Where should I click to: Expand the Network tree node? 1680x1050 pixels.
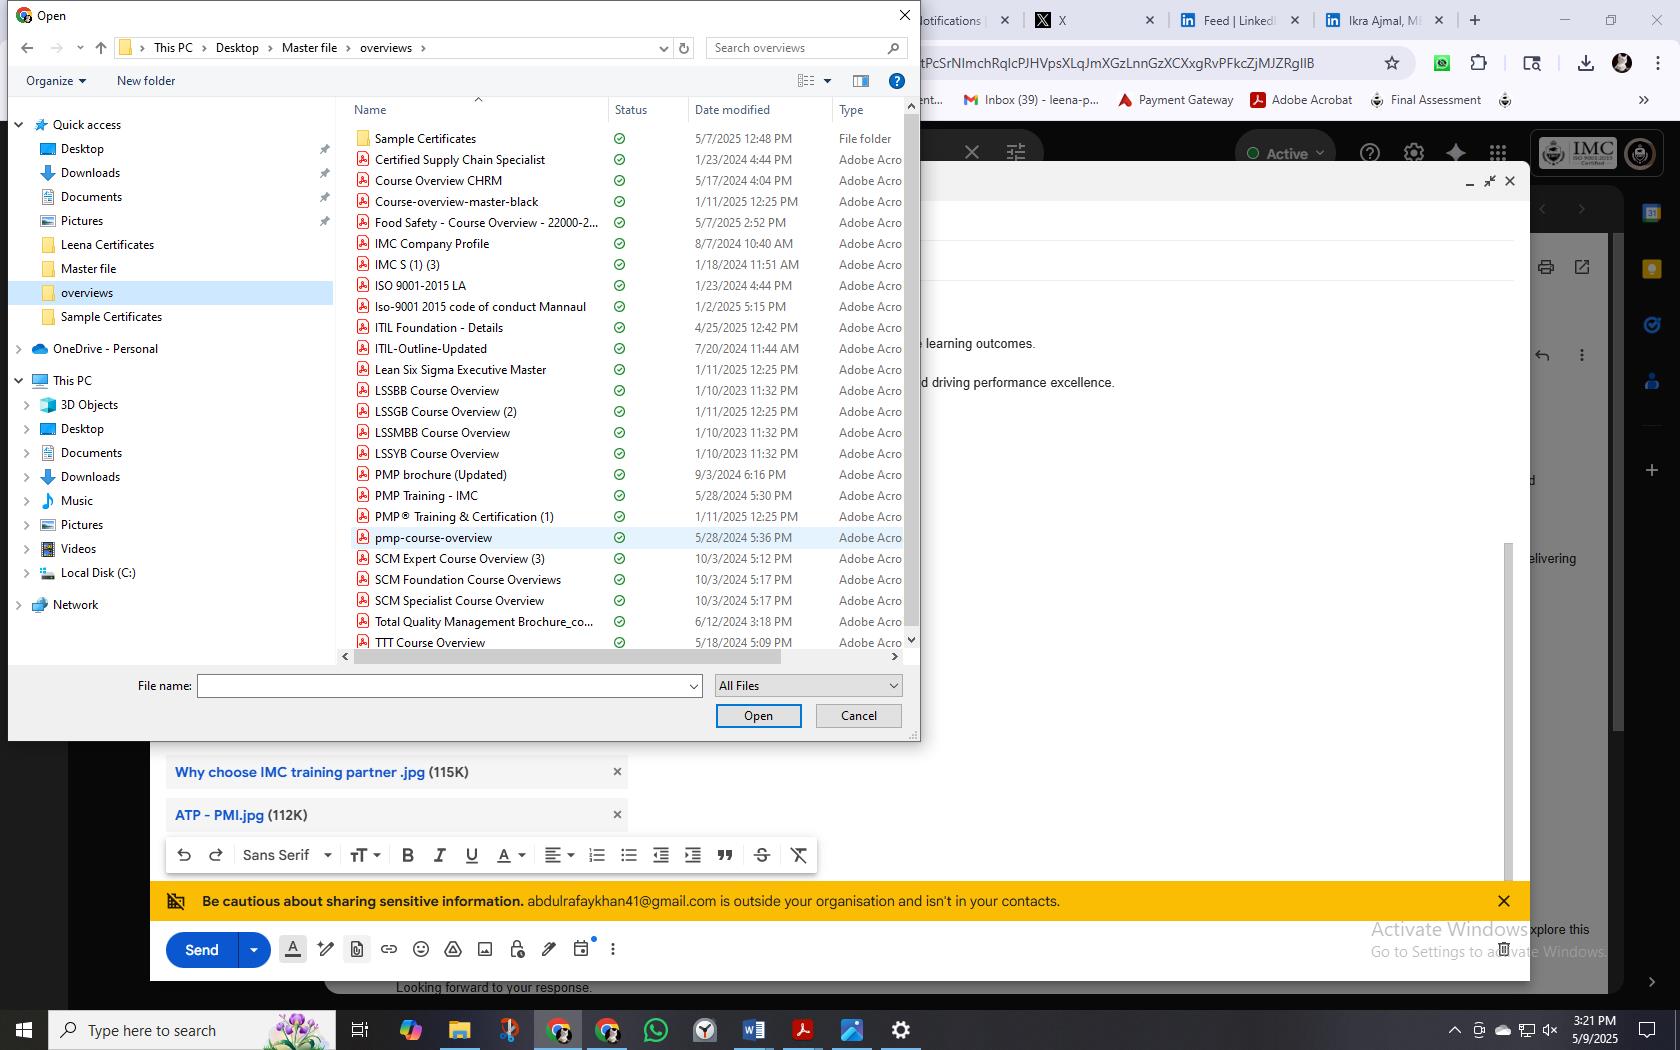18,605
